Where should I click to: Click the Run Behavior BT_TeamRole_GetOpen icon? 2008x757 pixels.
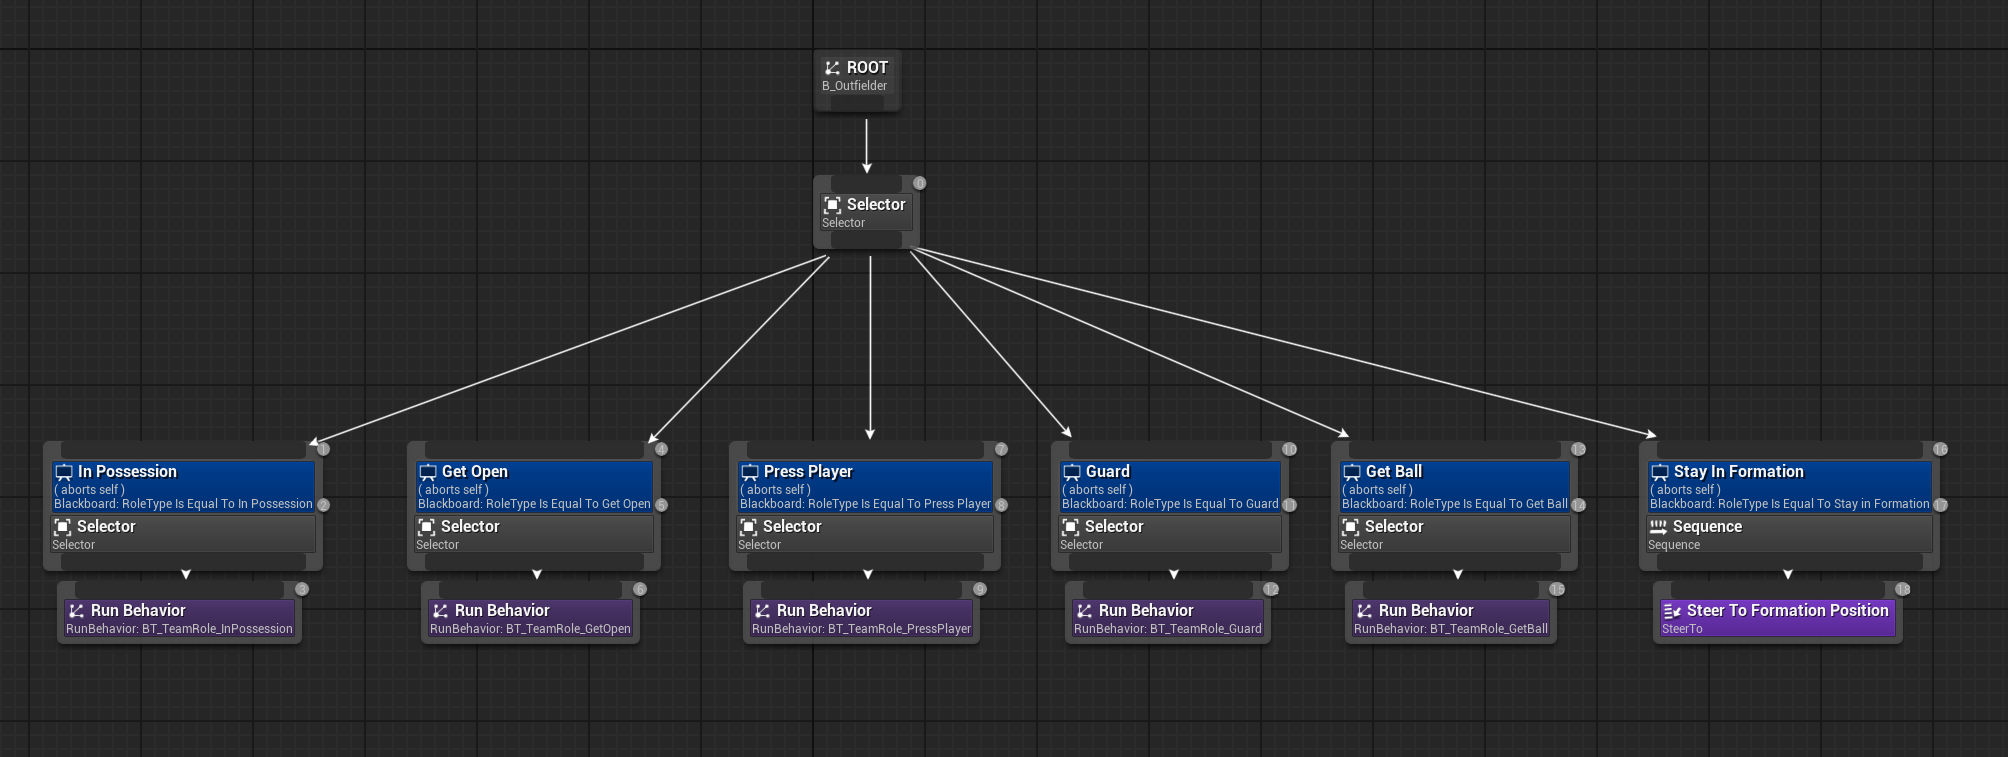coord(440,611)
